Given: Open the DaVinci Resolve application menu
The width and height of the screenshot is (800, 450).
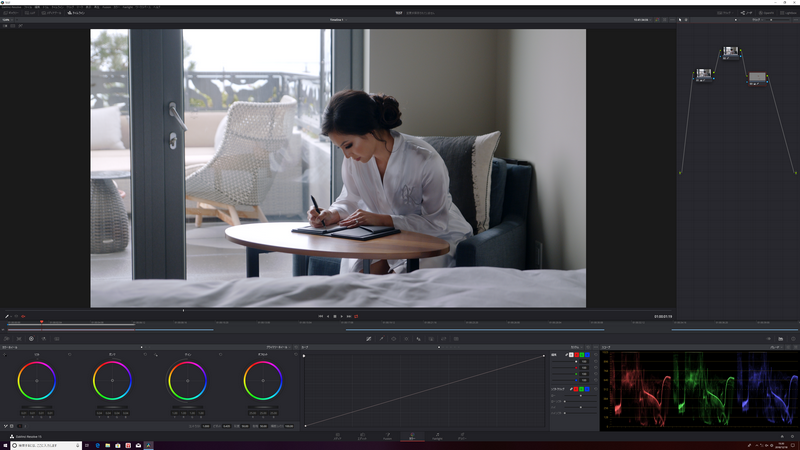Looking at the screenshot, I should (12, 7).
